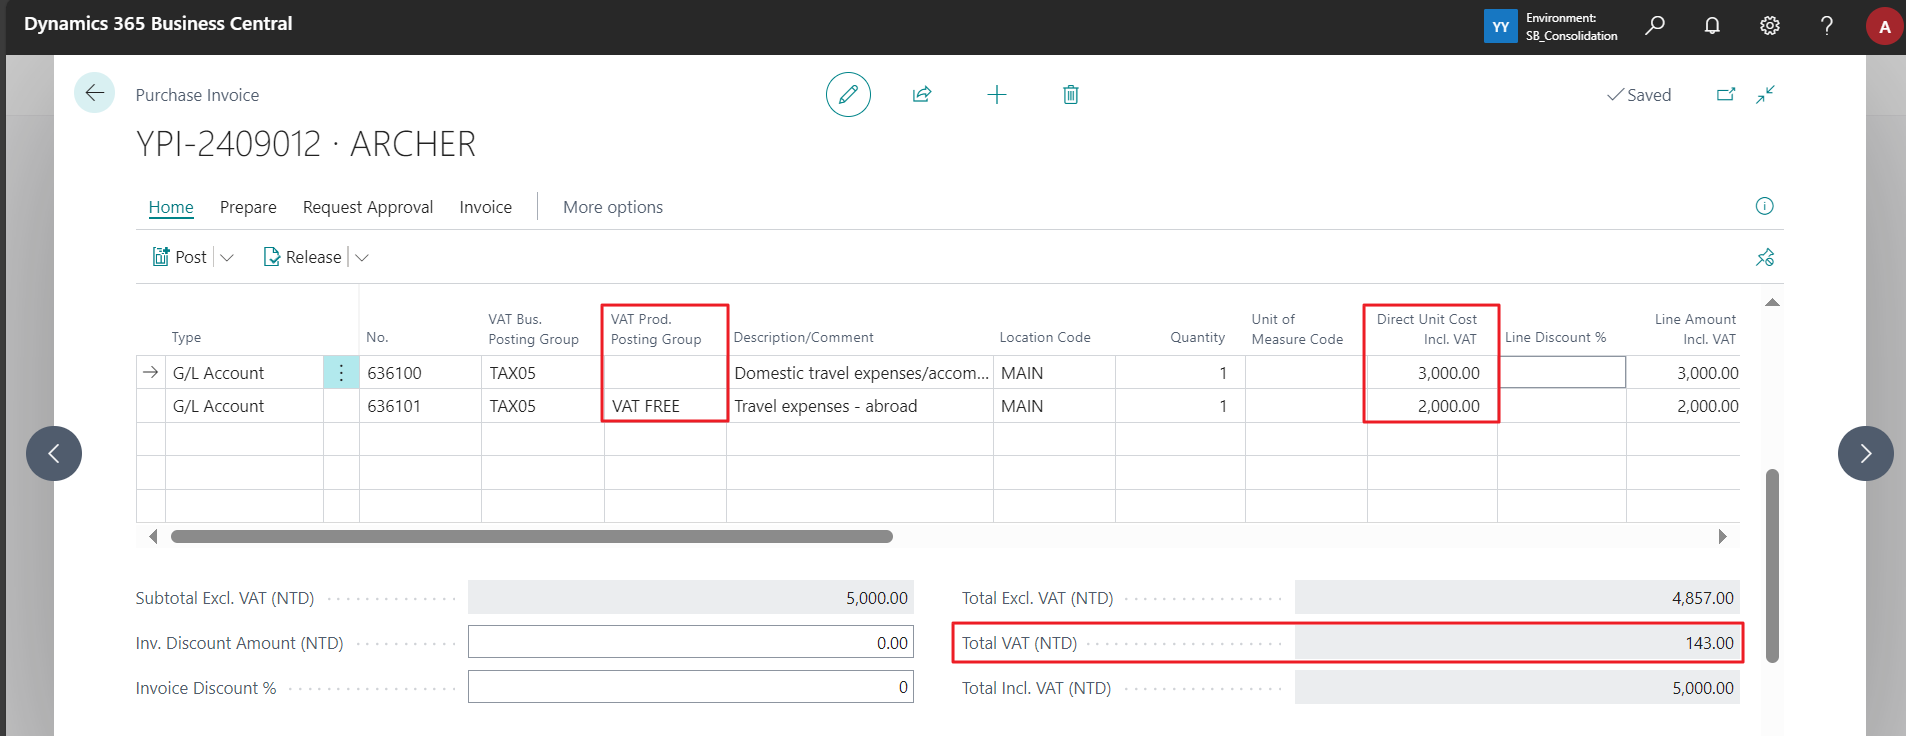Screen dimensions: 1906x736
Task: Click the collapse page arrows icon
Action: coord(1766,94)
